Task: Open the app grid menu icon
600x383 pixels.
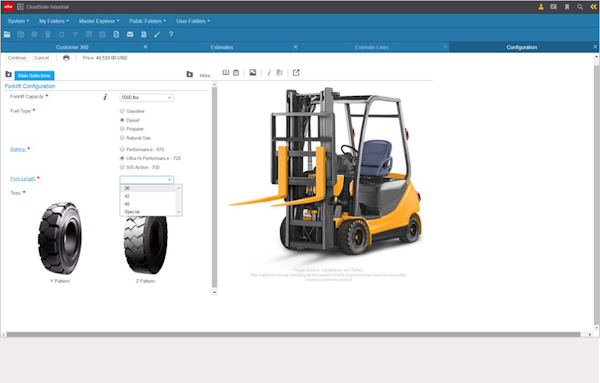Action: click(20, 7)
